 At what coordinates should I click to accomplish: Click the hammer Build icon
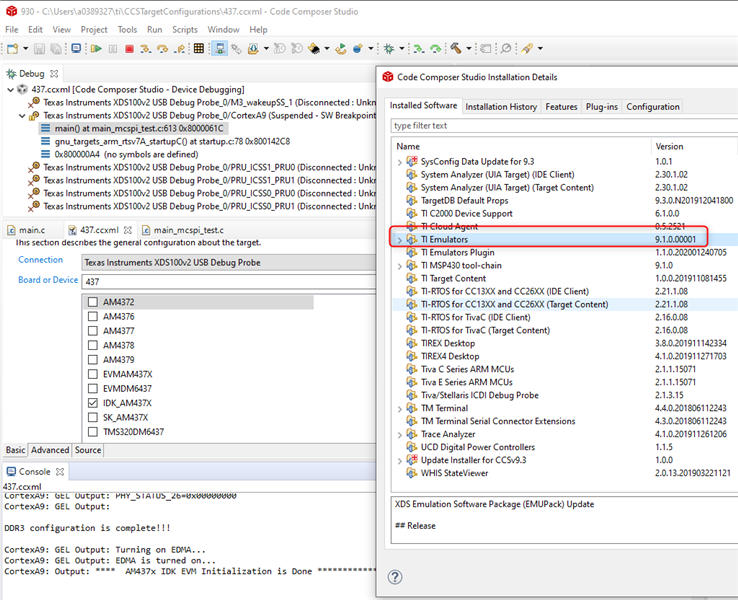[x=456, y=48]
